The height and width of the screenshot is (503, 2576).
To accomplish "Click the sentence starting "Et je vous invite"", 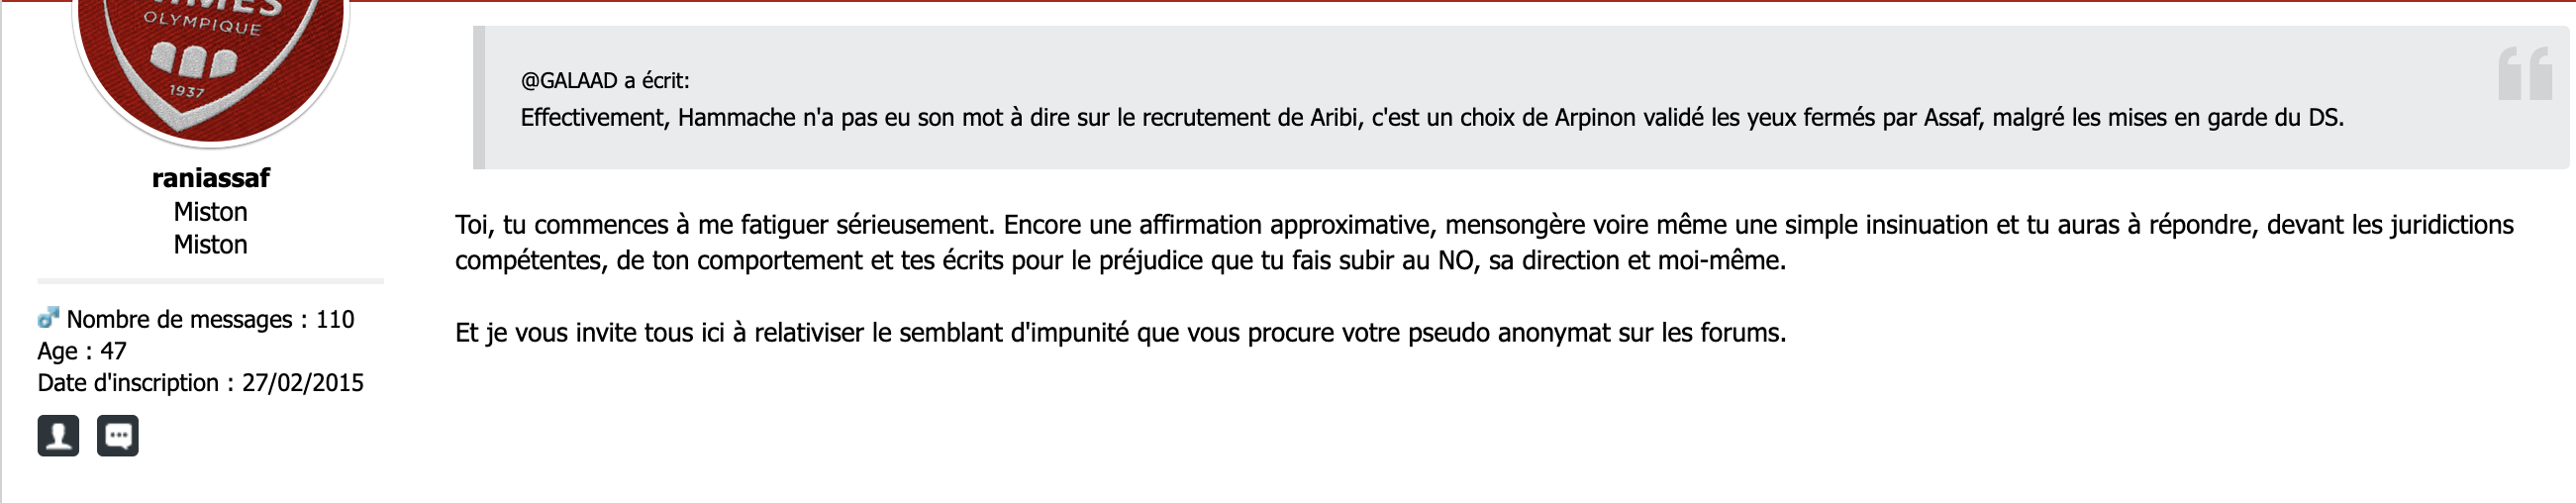I will [1120, 333].
